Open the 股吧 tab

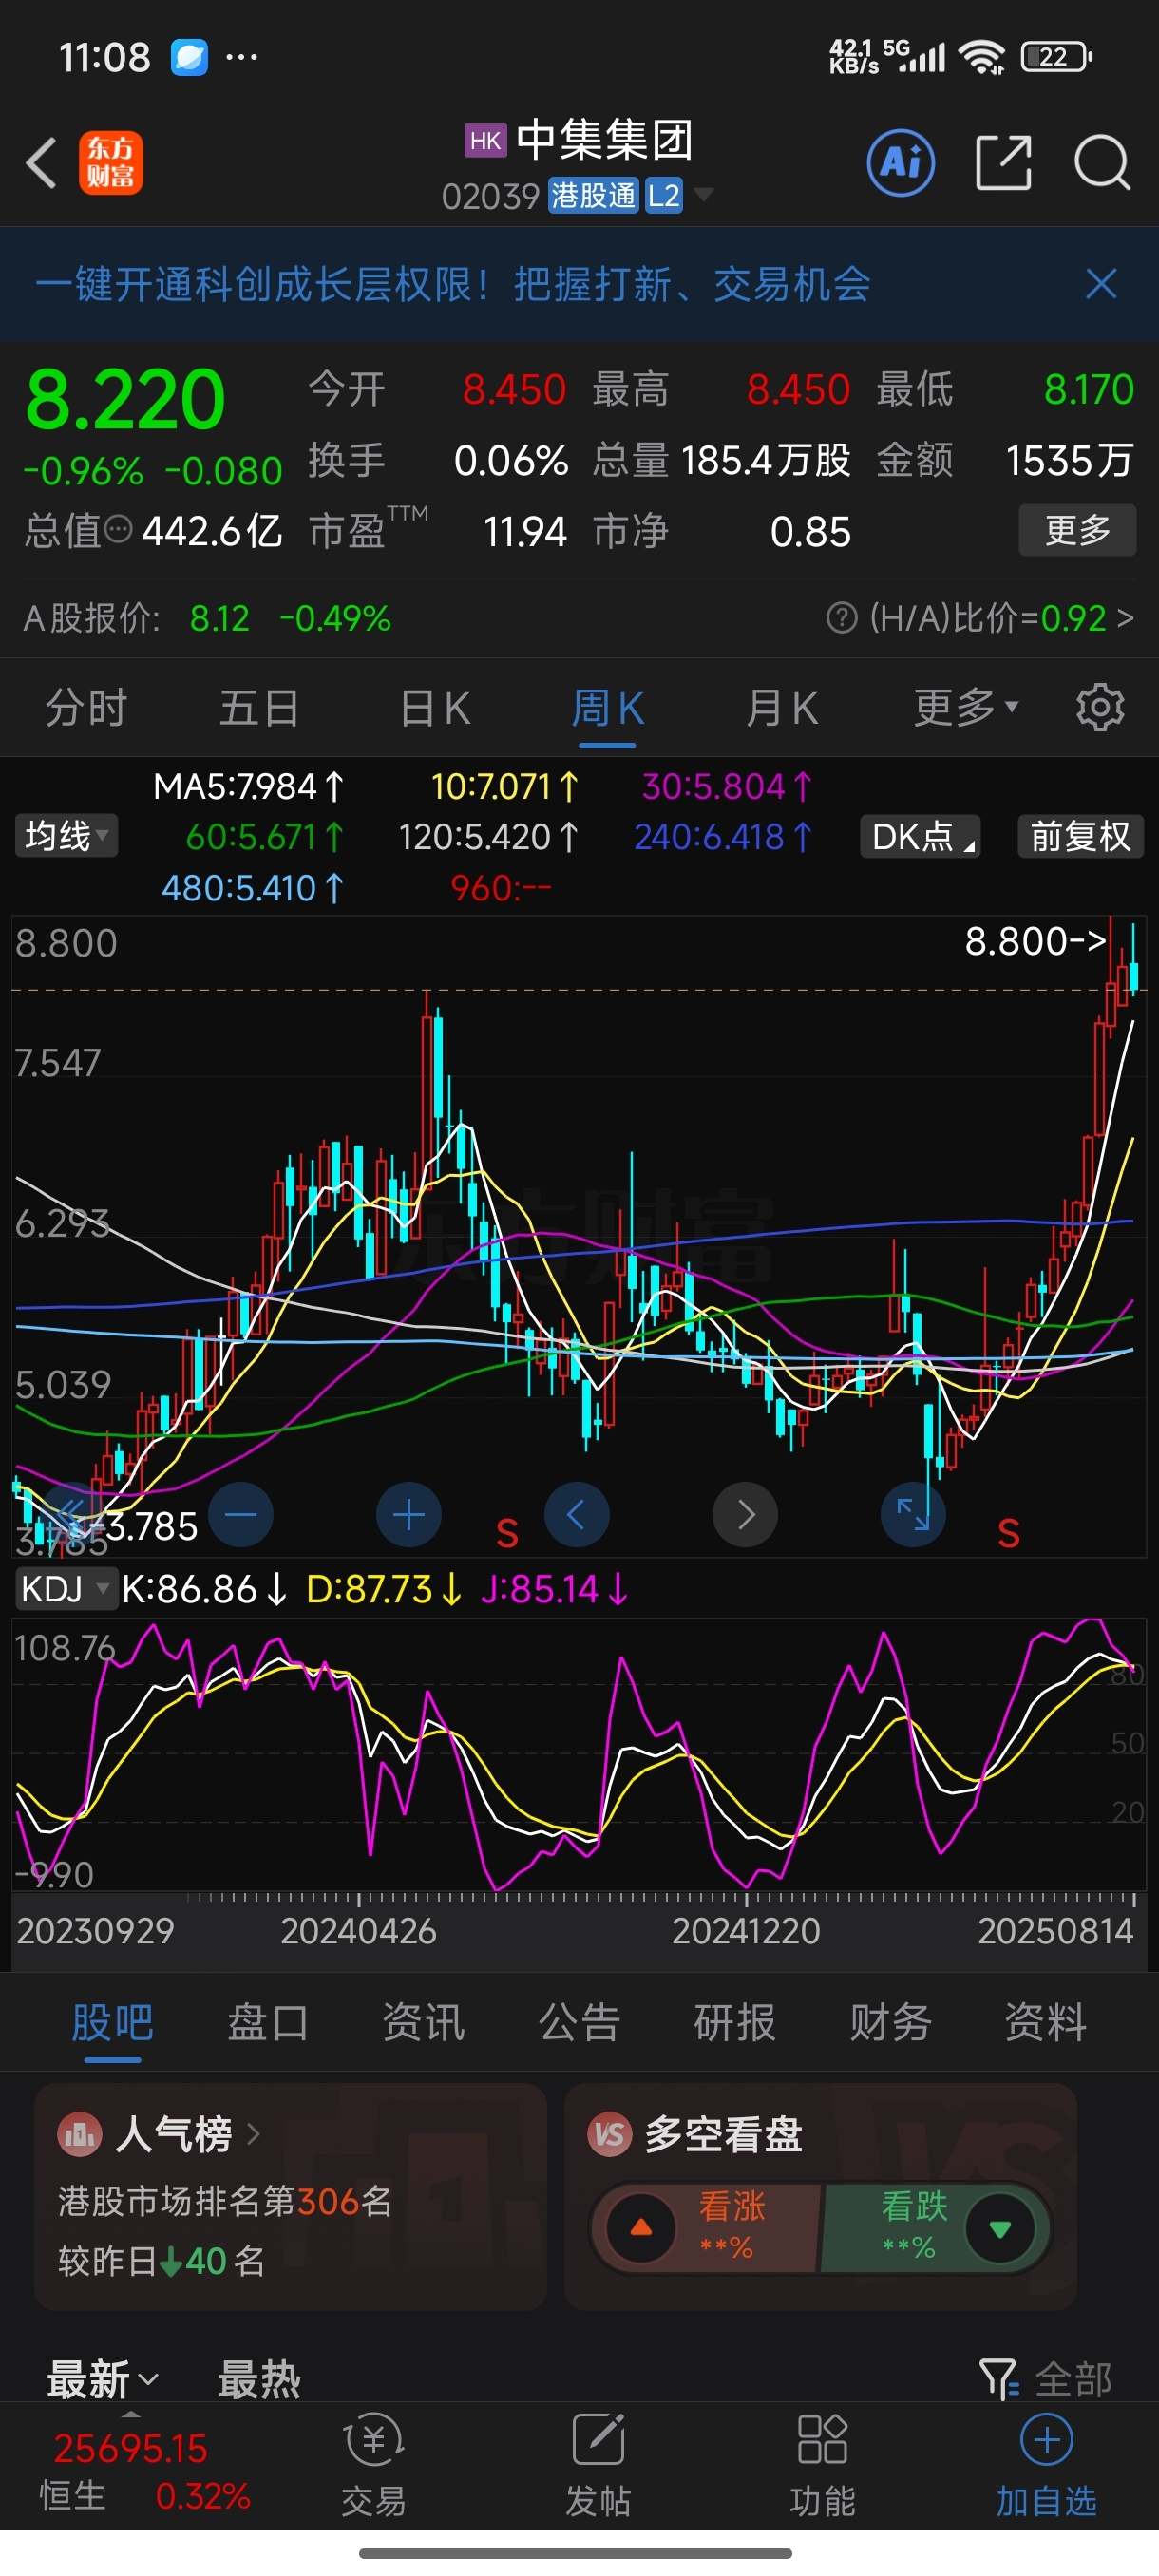112,2022
